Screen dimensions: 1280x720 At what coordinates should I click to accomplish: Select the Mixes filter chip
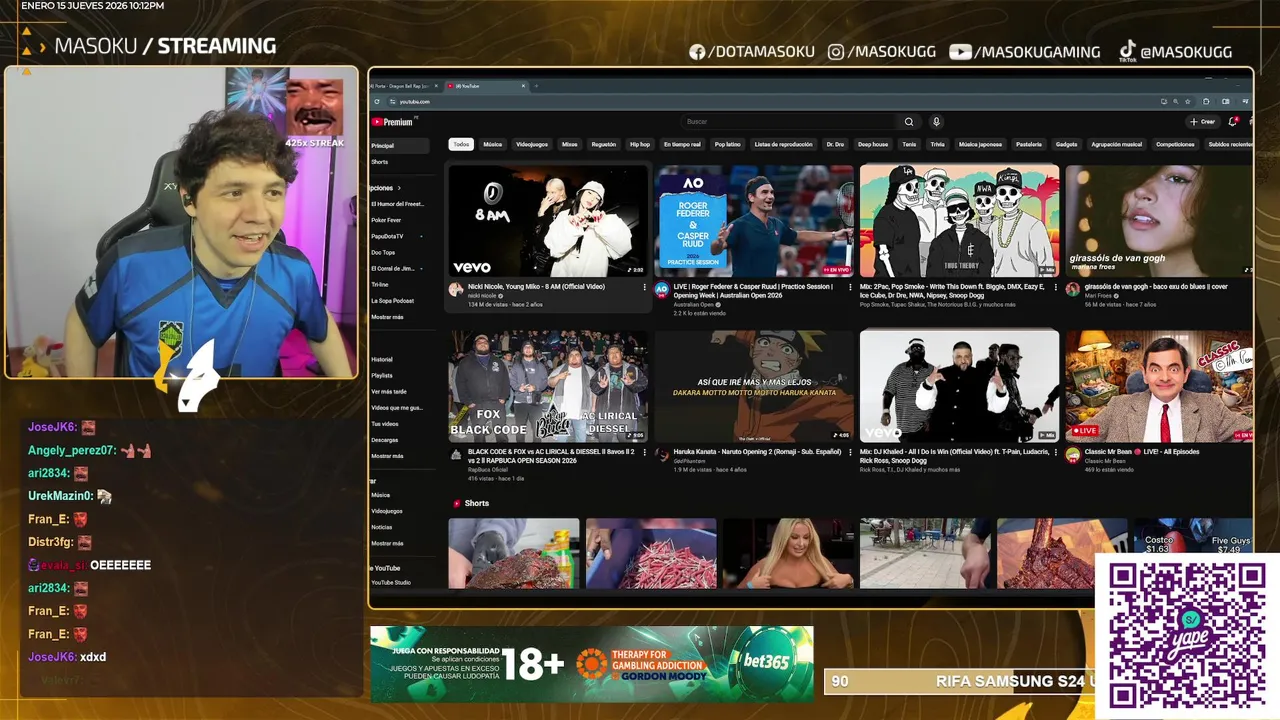click(569, 144)
